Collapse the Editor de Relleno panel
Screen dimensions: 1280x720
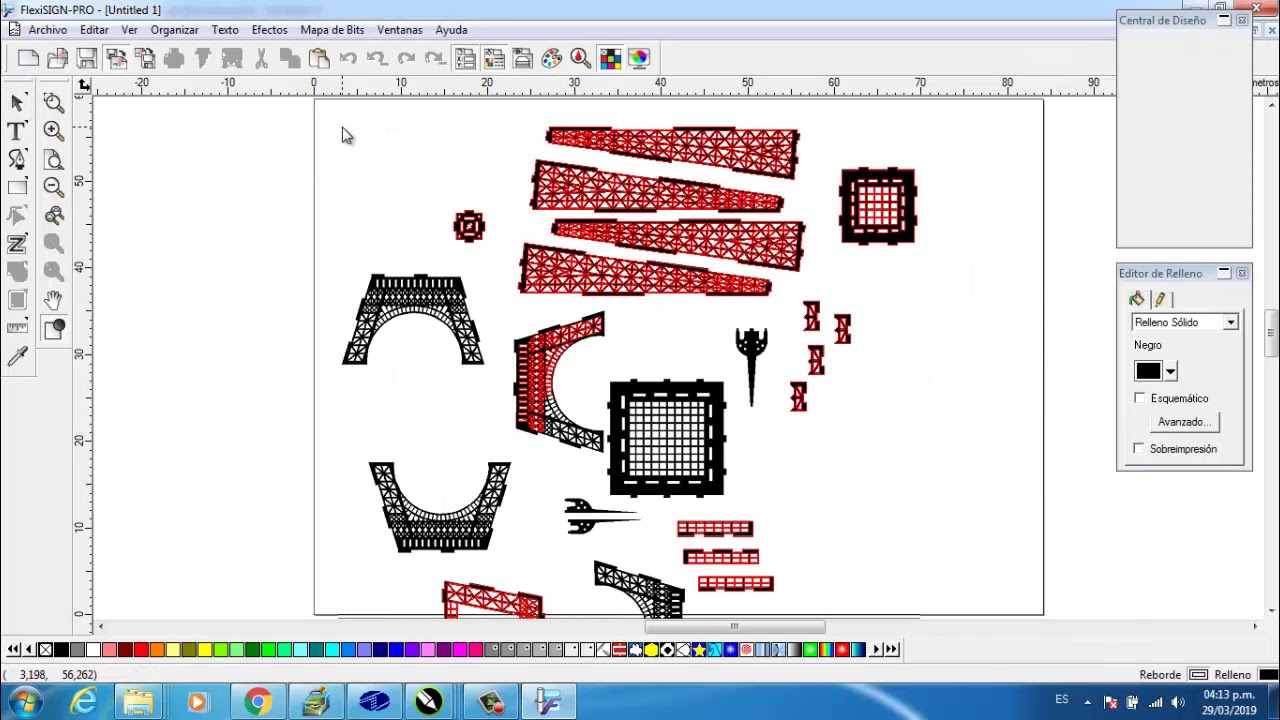1224,273
